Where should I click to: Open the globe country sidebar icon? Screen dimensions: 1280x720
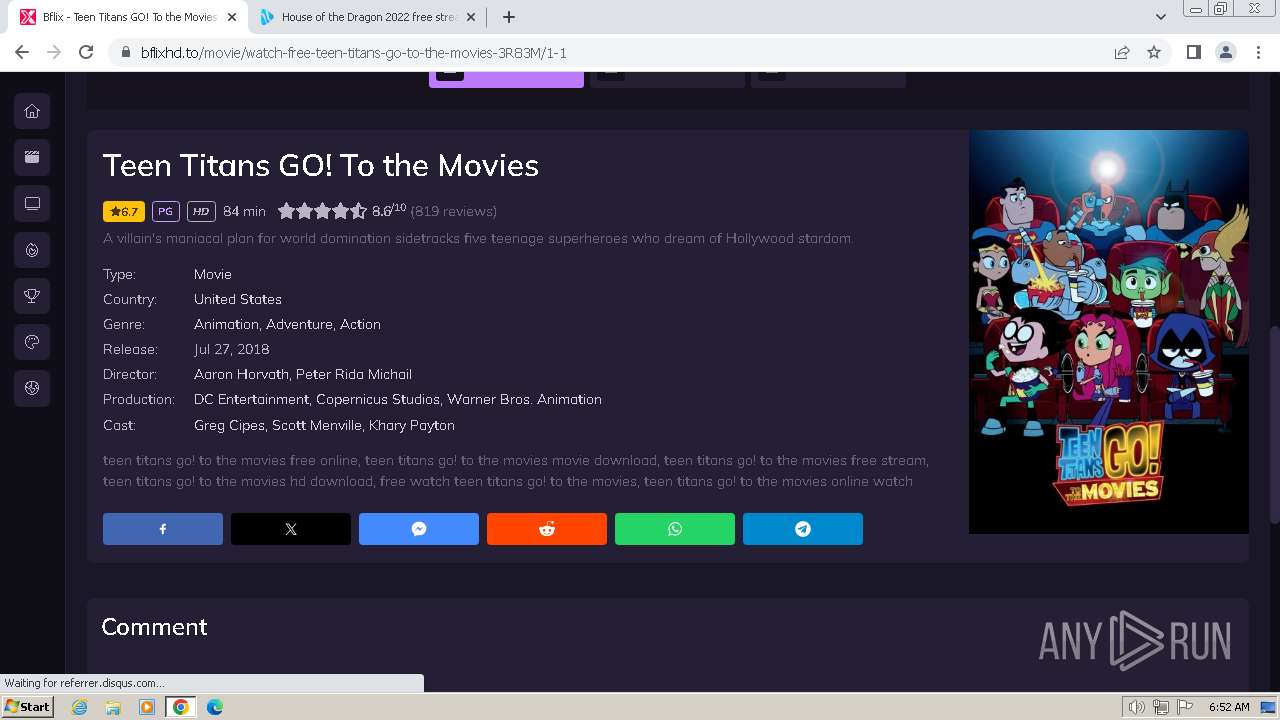(32, 388)
